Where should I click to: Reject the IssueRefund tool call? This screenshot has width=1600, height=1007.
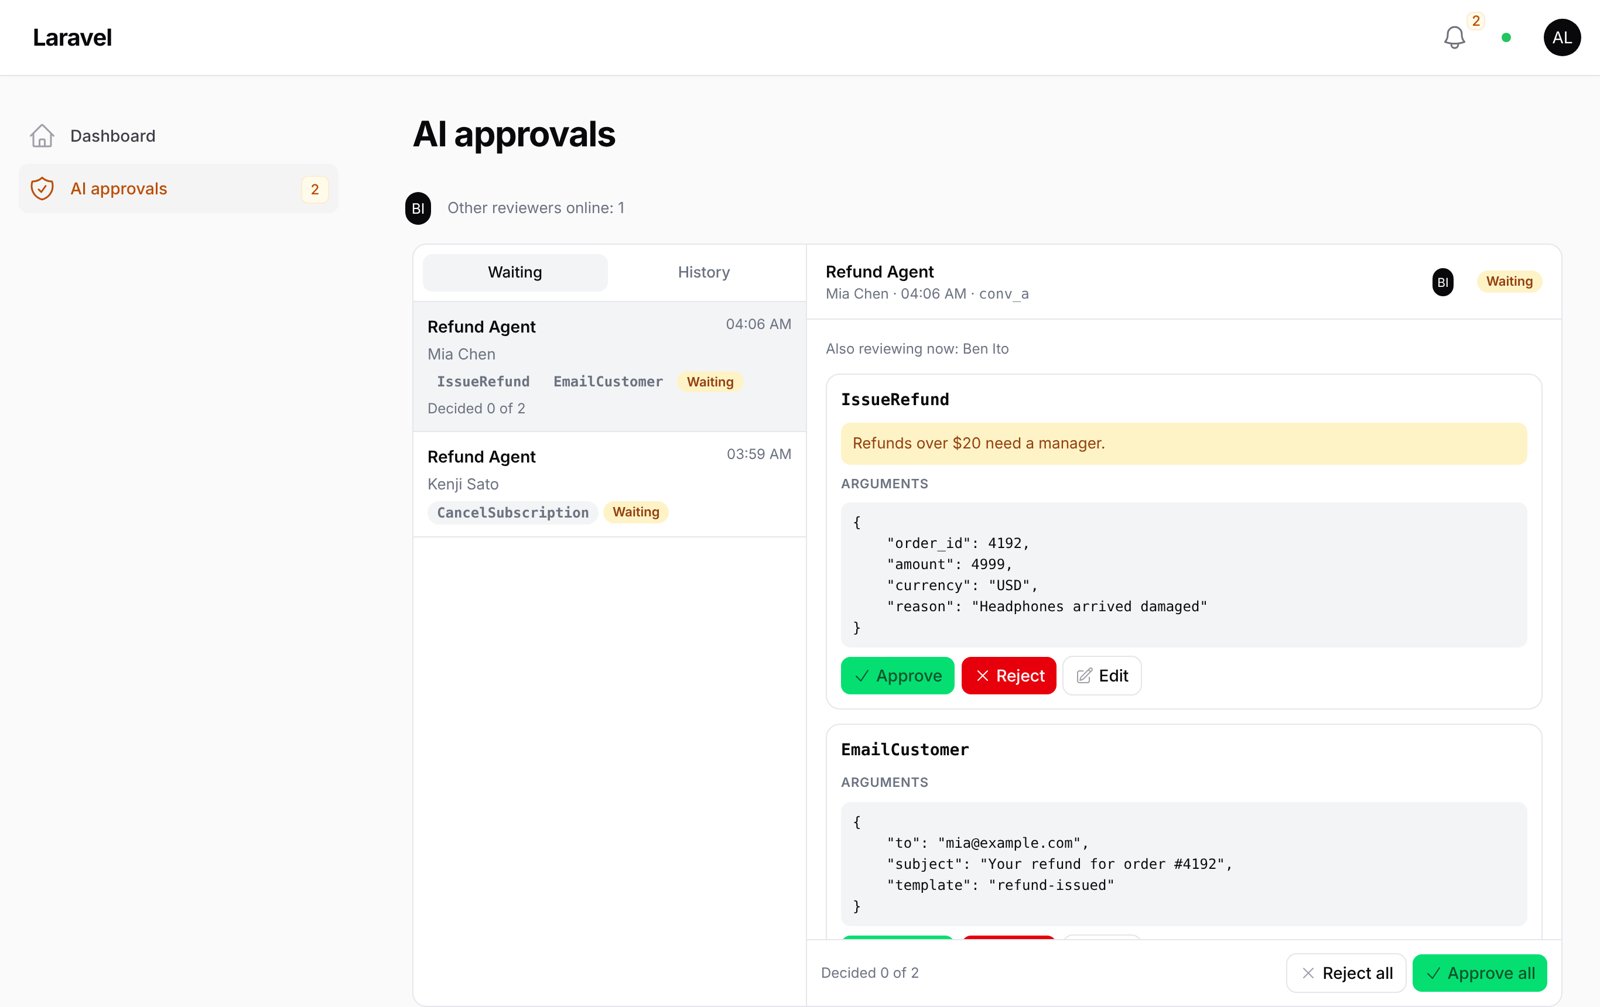coord(1008,676)
